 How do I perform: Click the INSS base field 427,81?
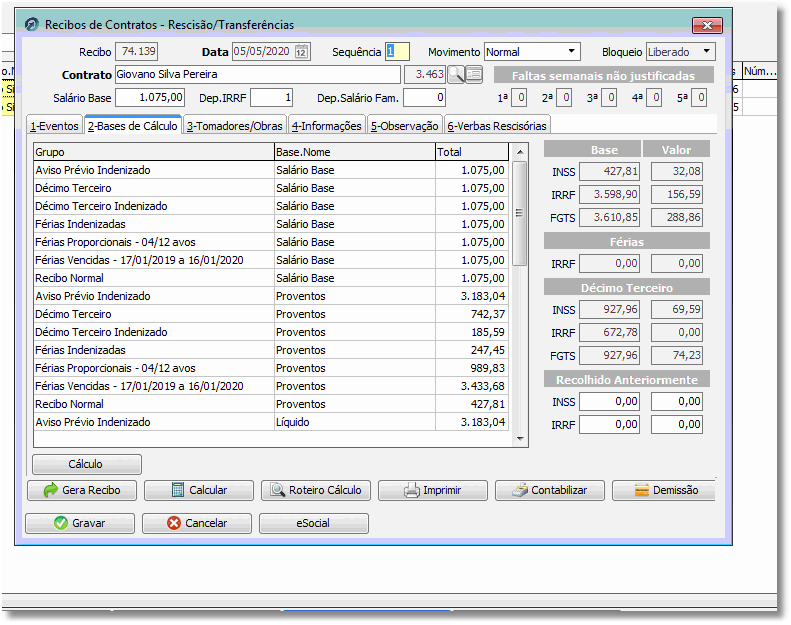pos(609,172)
